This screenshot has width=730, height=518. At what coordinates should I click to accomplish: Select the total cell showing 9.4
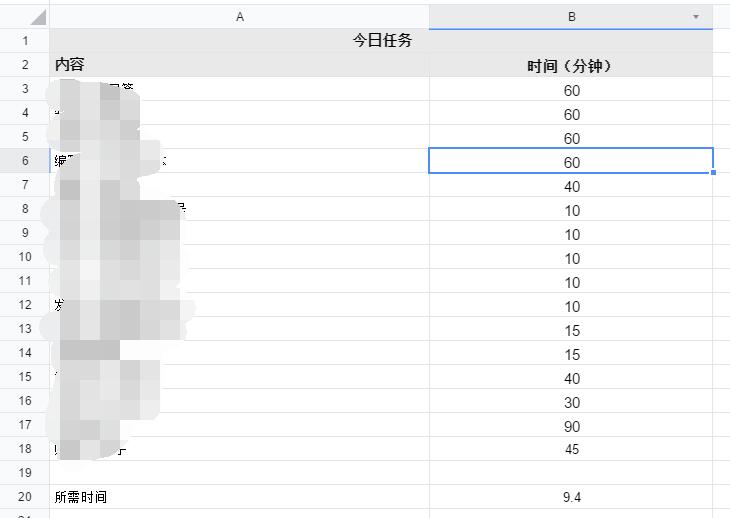(x=571, y=497)
